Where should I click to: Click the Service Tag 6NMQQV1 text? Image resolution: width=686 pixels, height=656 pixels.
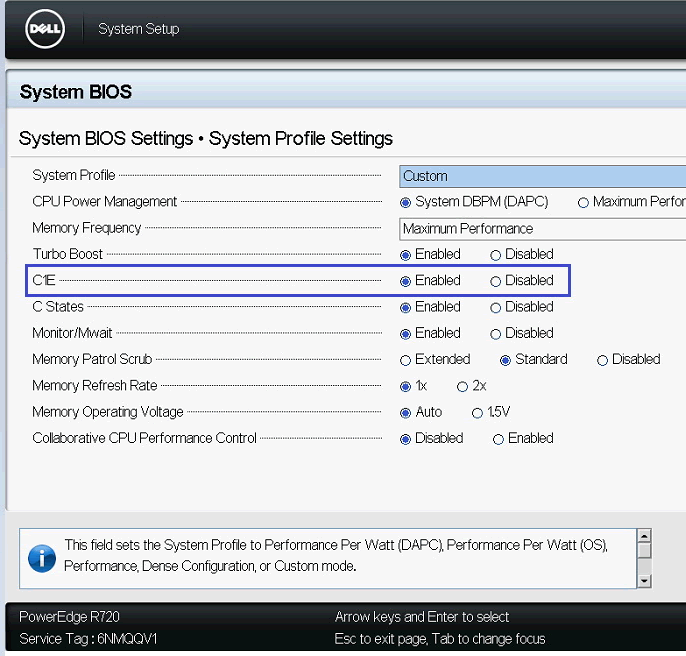click(88, 639)
